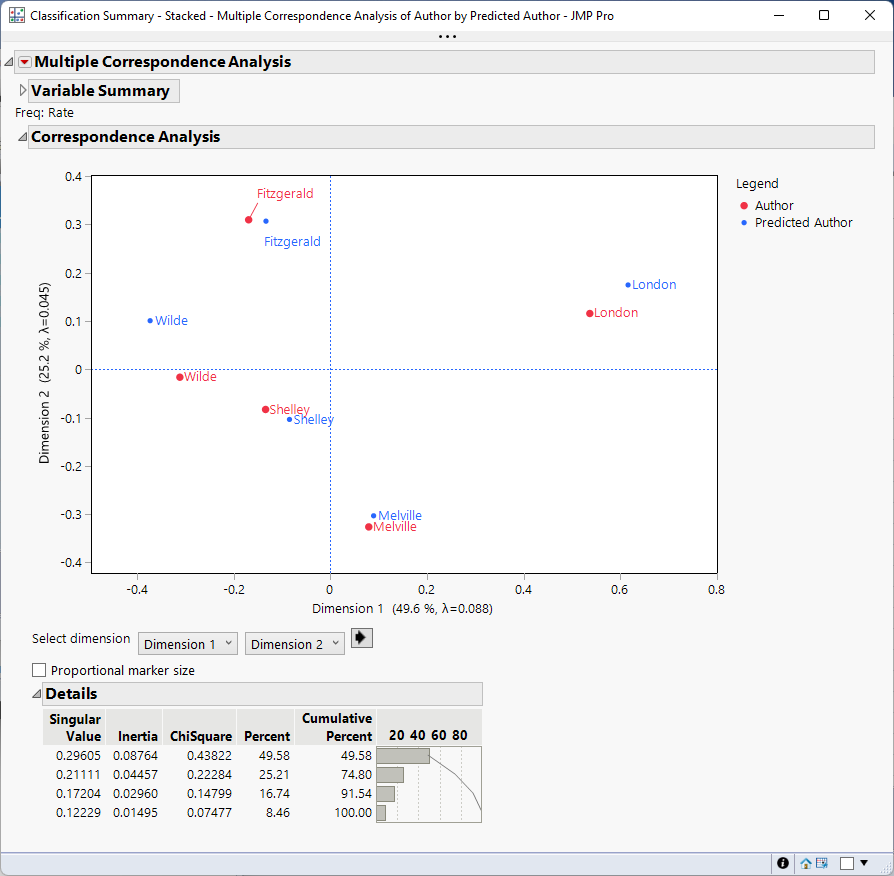Open the Dimension 2 dropdown
Image resolution: width=894 pixels, height=876 pixels.
[x=294, y=643]
